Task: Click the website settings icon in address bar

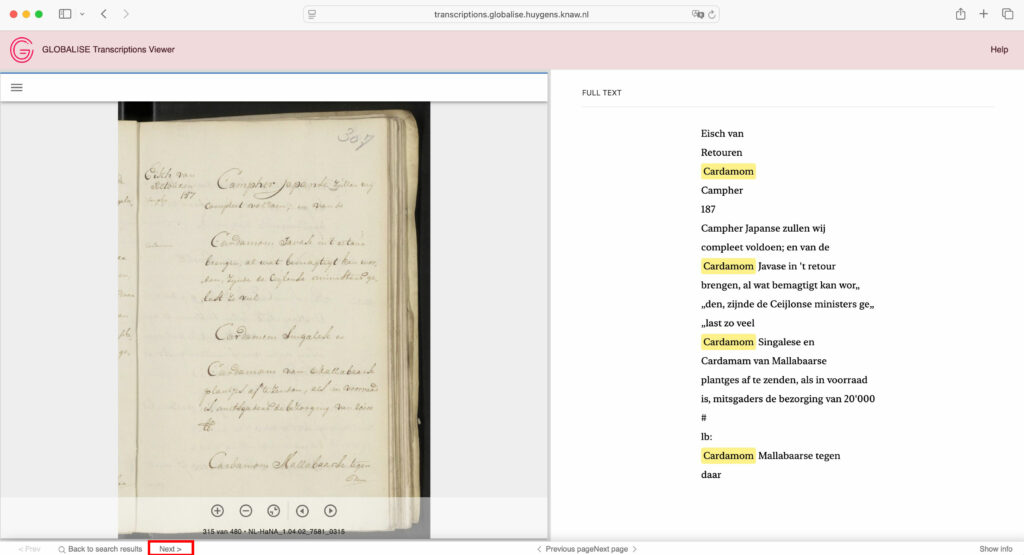Action: click(x=312, y=14)
